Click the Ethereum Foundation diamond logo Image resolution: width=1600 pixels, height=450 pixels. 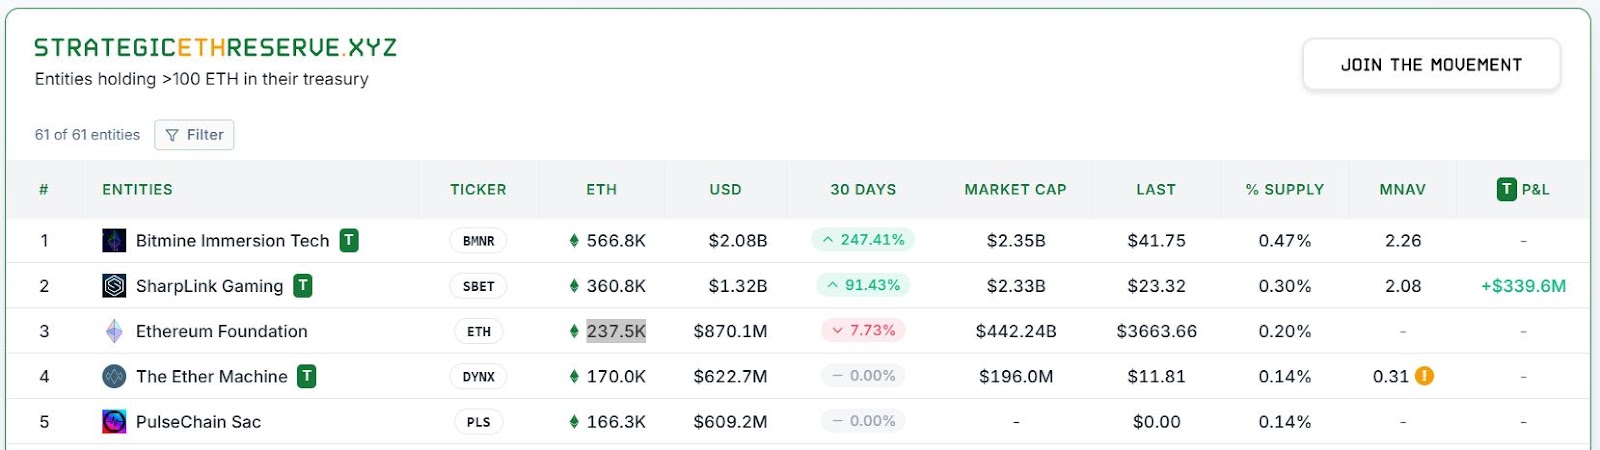point(114,331)
